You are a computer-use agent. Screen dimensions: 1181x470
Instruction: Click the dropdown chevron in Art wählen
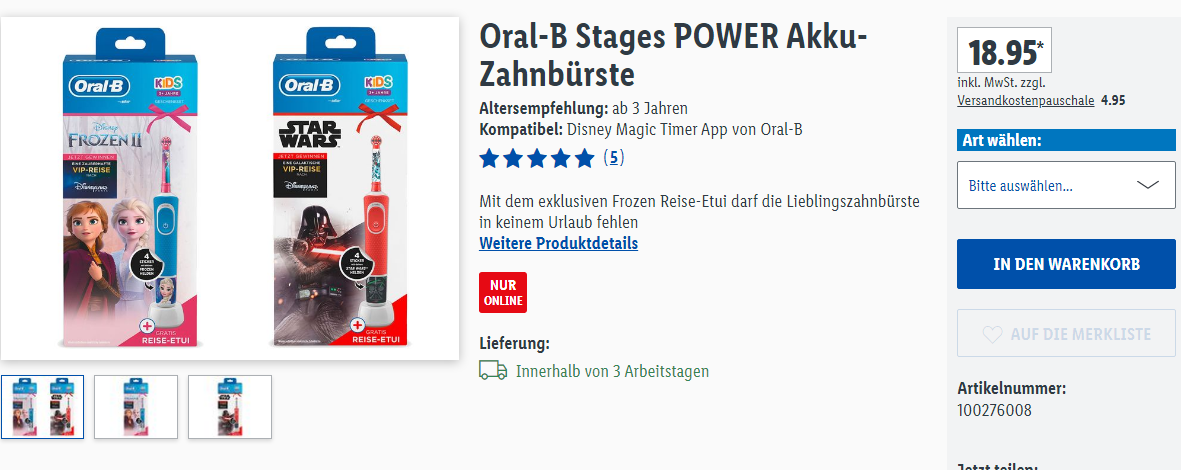coord(1147,185)
